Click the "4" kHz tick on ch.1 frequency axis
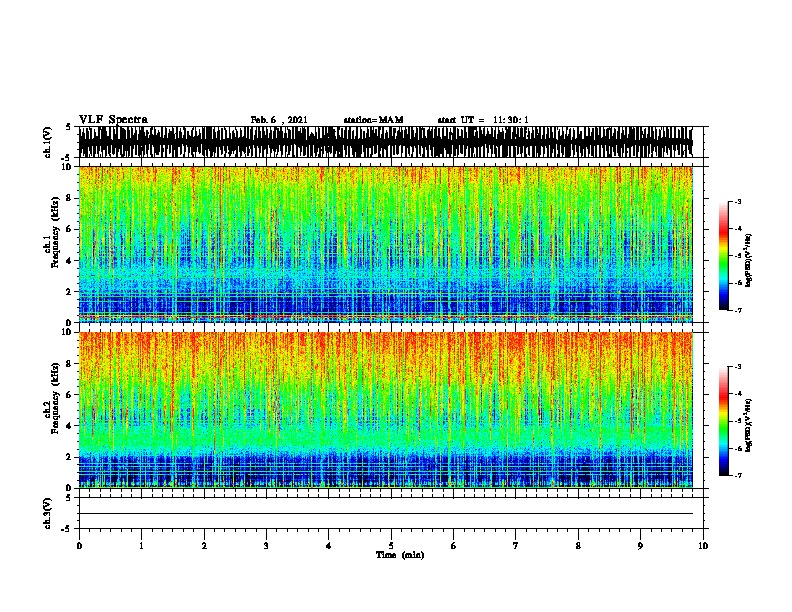The height and width of the screenshot is (612, 792). [x=69, y=261]
